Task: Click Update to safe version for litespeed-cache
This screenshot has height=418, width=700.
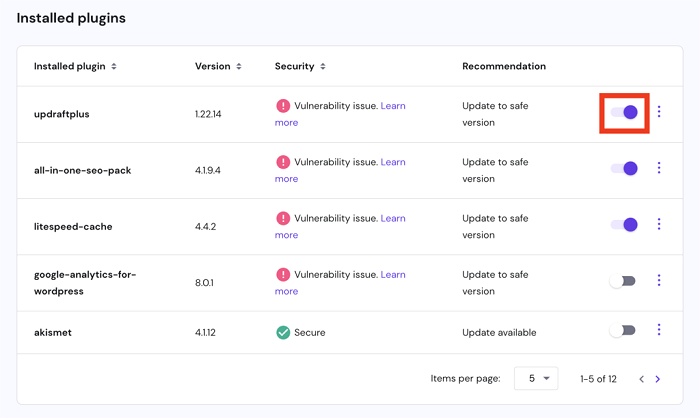Action: coord(495,226)
